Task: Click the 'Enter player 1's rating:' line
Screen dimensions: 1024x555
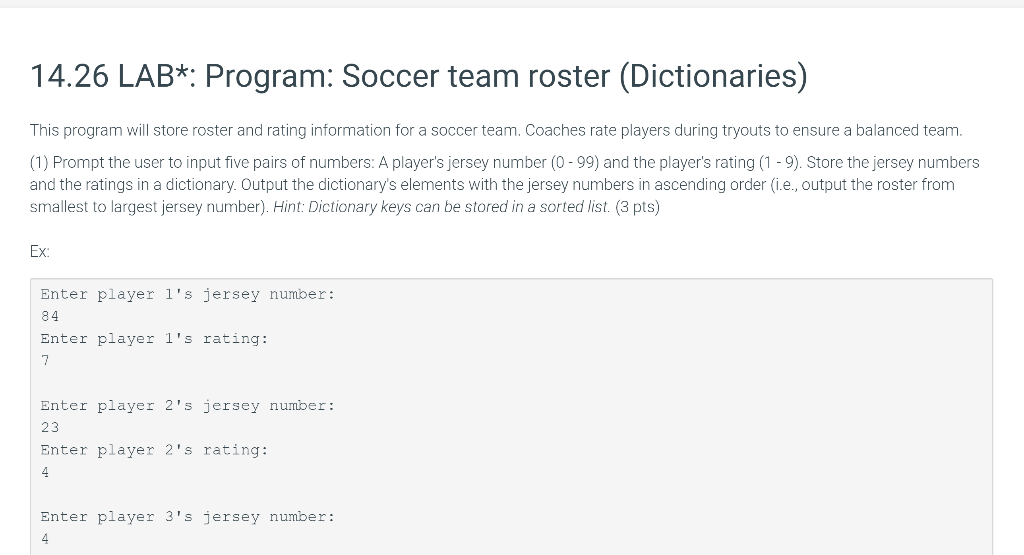Action: click(x=154, y=339)
